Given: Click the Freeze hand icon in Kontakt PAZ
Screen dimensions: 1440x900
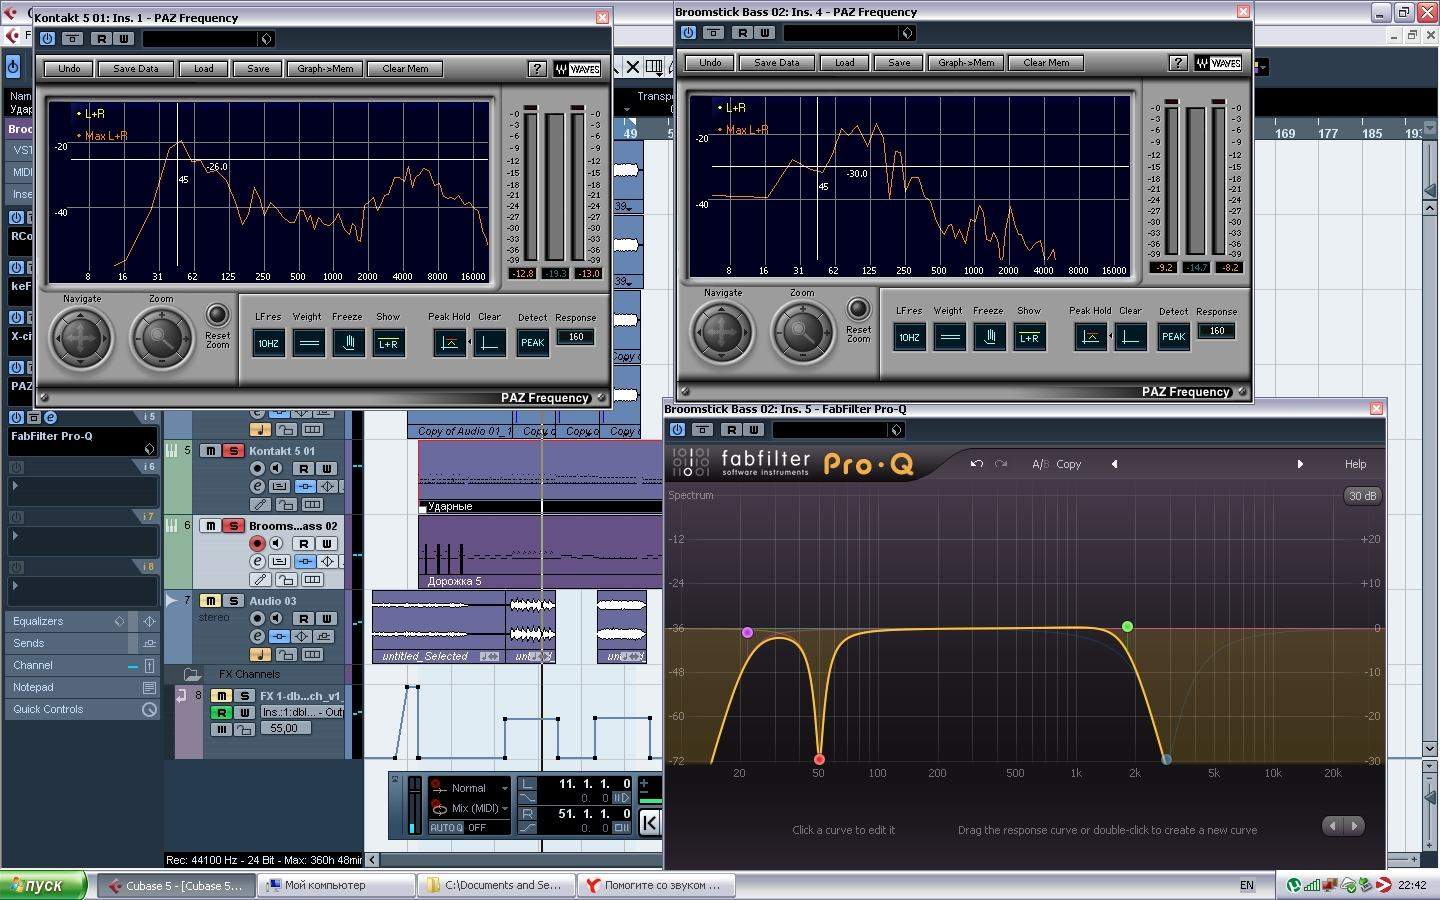Looking at the screenshot, I should click(348, 343).
